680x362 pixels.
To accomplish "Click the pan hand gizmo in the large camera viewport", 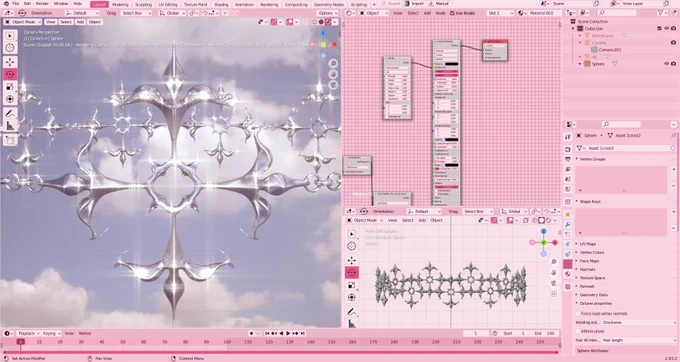I will tap(333, 74).
